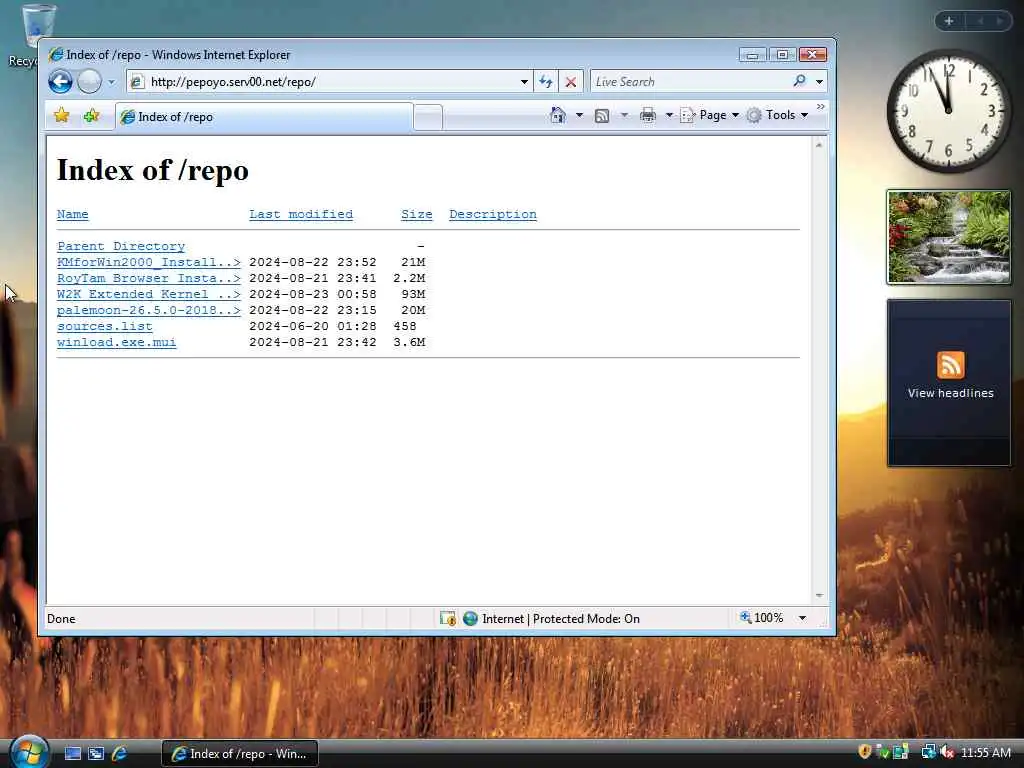Refresh the page with the Refresh icon

click(x=546, y=82)
